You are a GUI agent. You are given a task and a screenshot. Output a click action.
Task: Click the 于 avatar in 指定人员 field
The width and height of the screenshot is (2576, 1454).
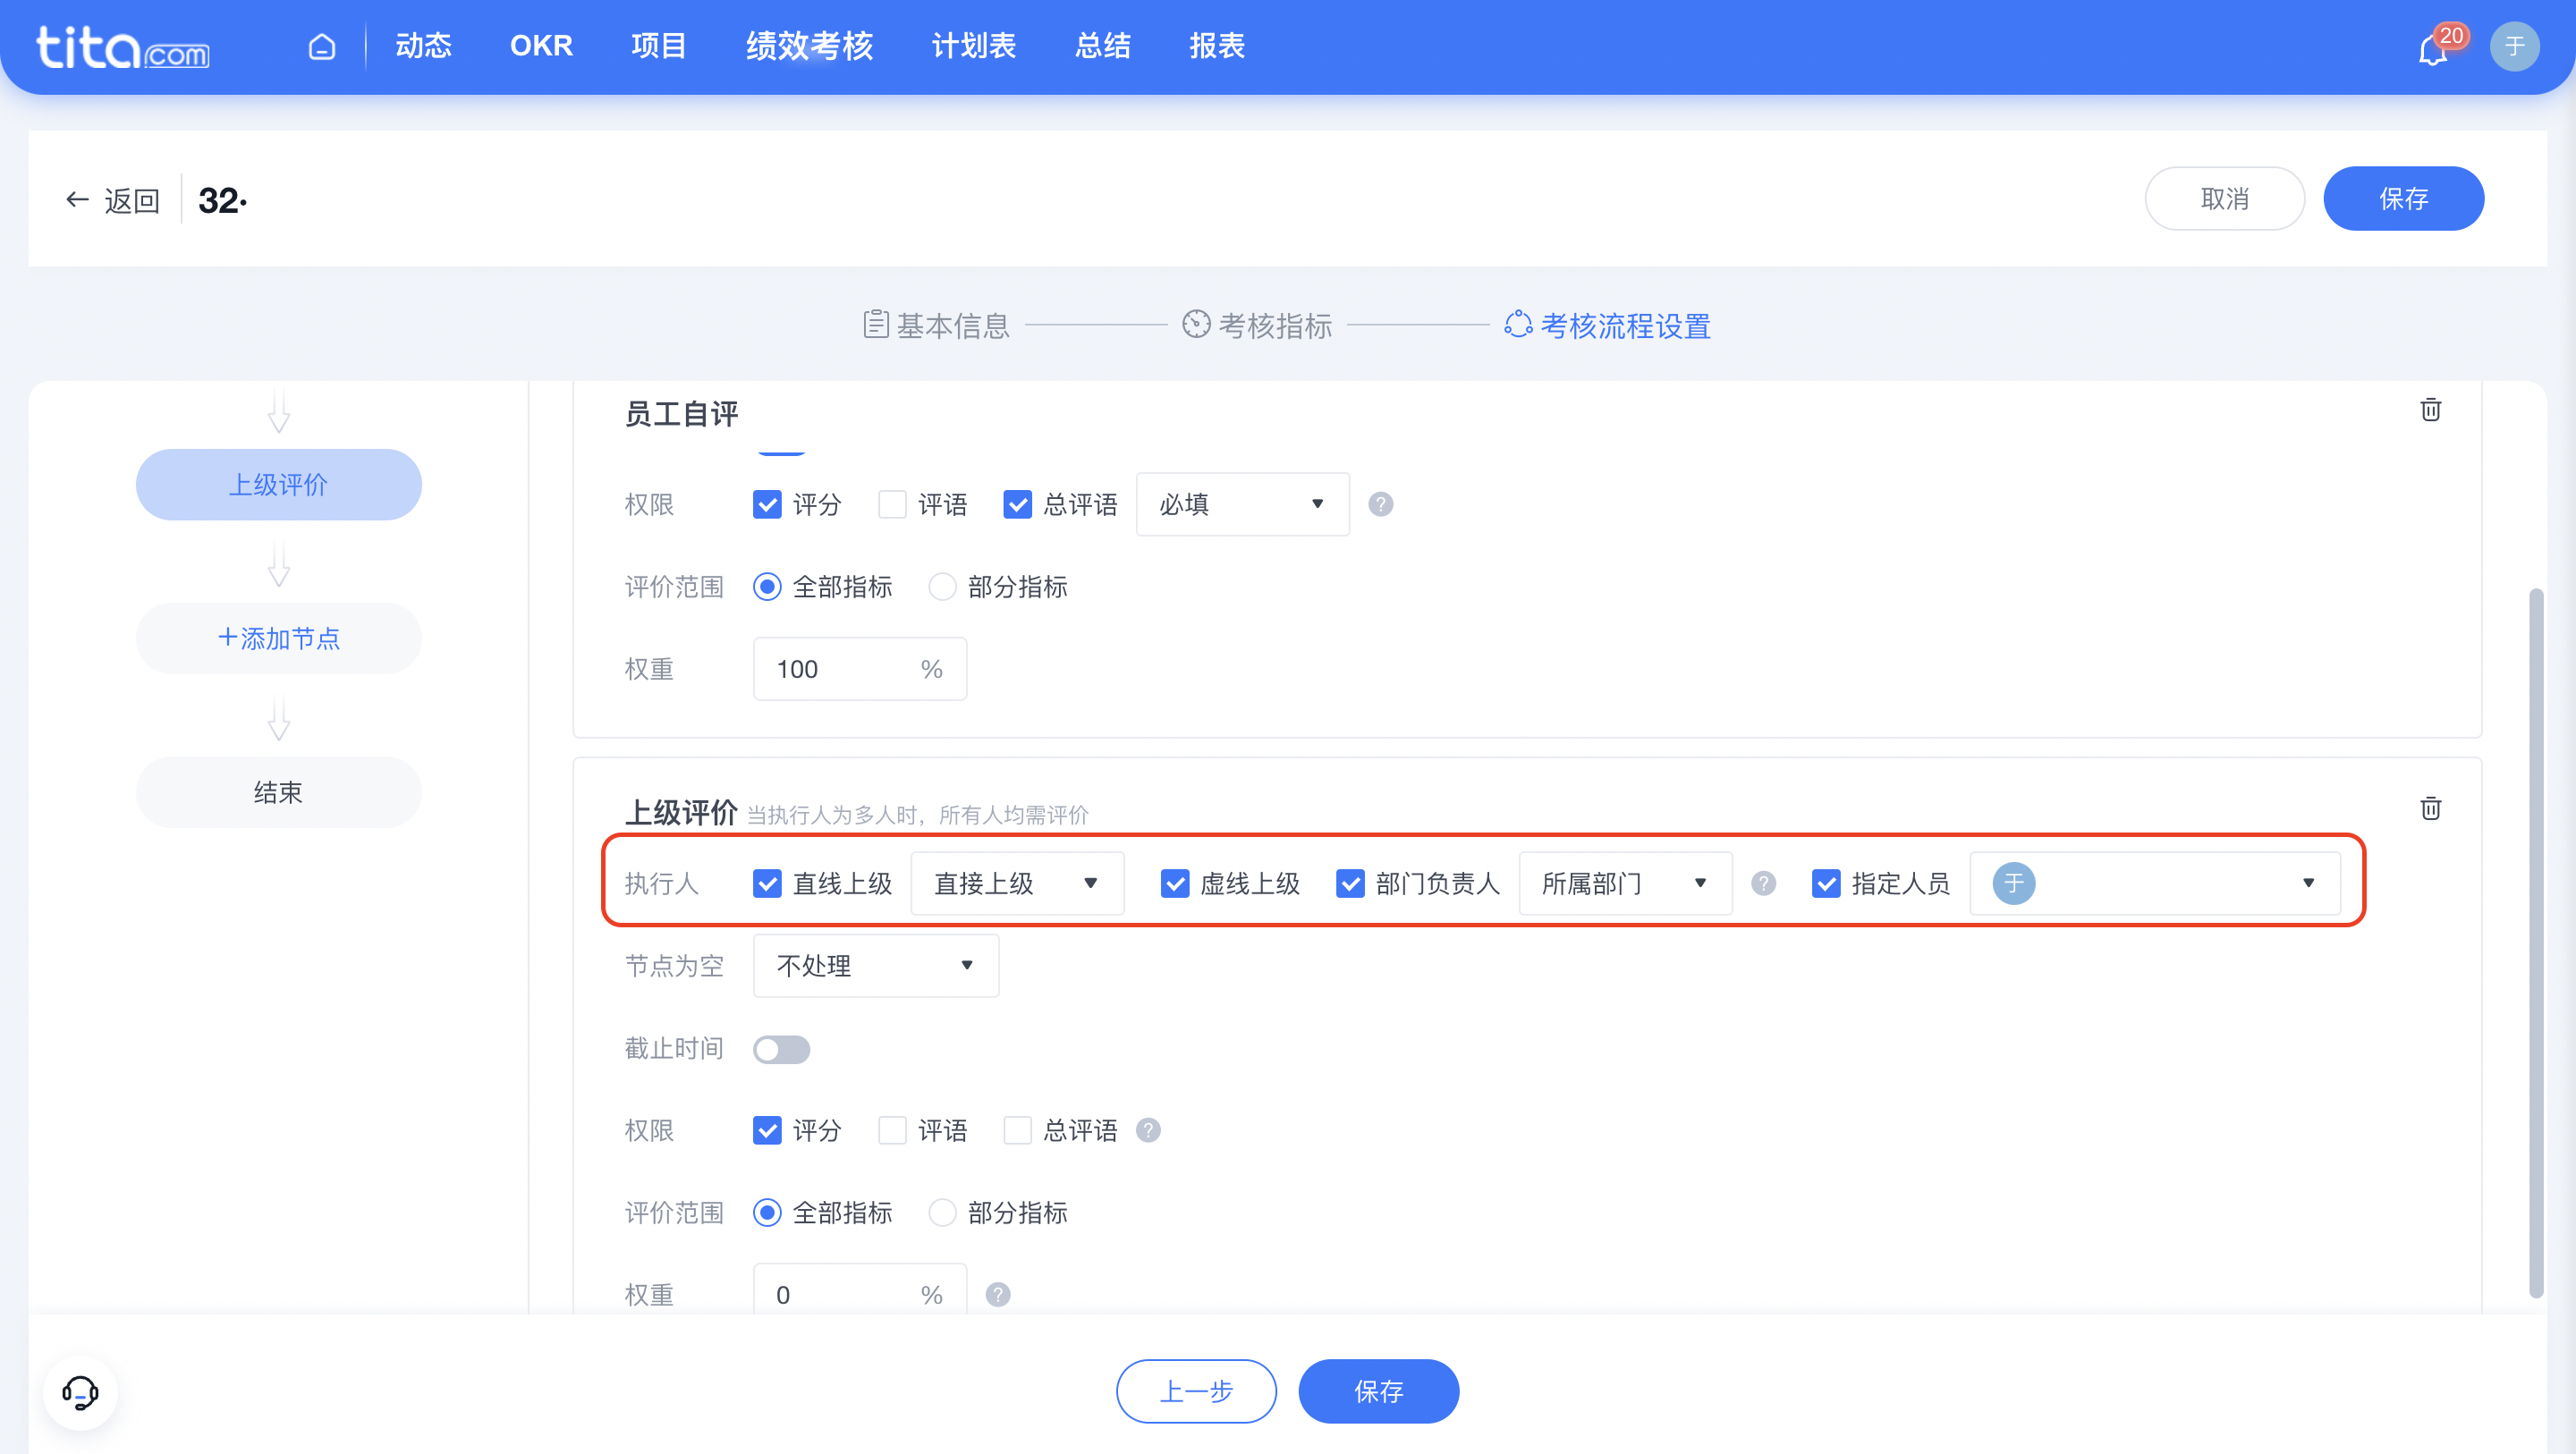2013,883
